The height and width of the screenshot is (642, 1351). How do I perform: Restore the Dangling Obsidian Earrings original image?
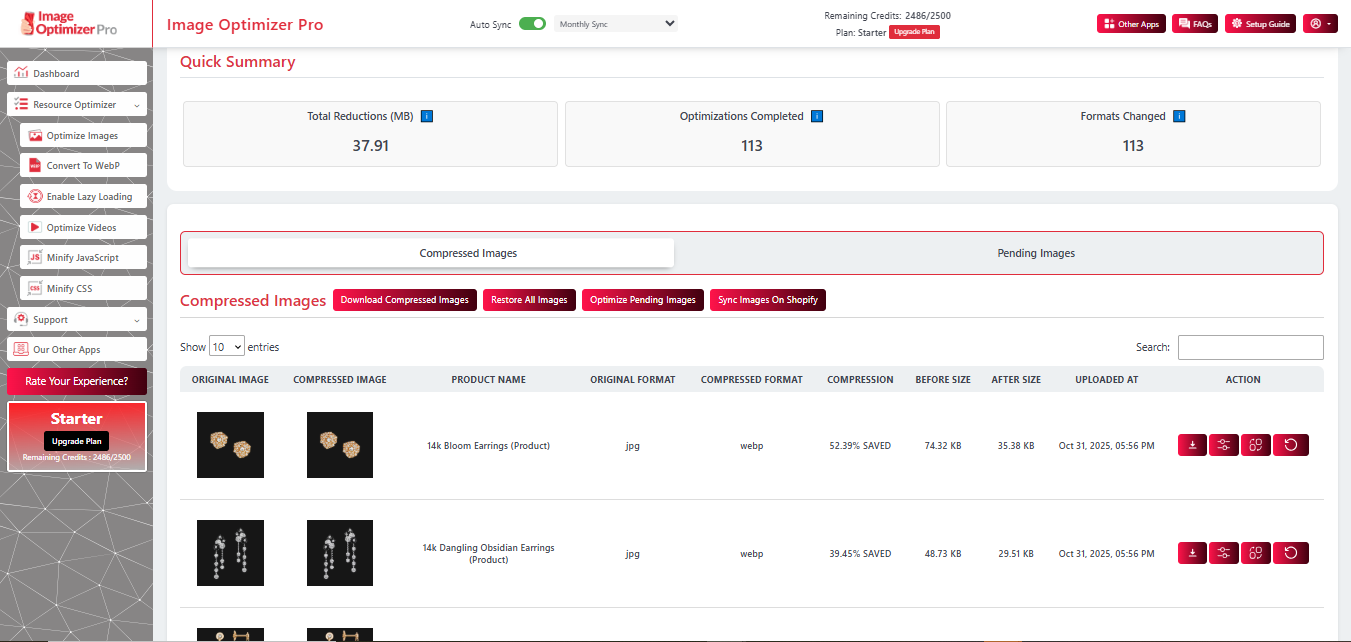[x=1291, y=552]
